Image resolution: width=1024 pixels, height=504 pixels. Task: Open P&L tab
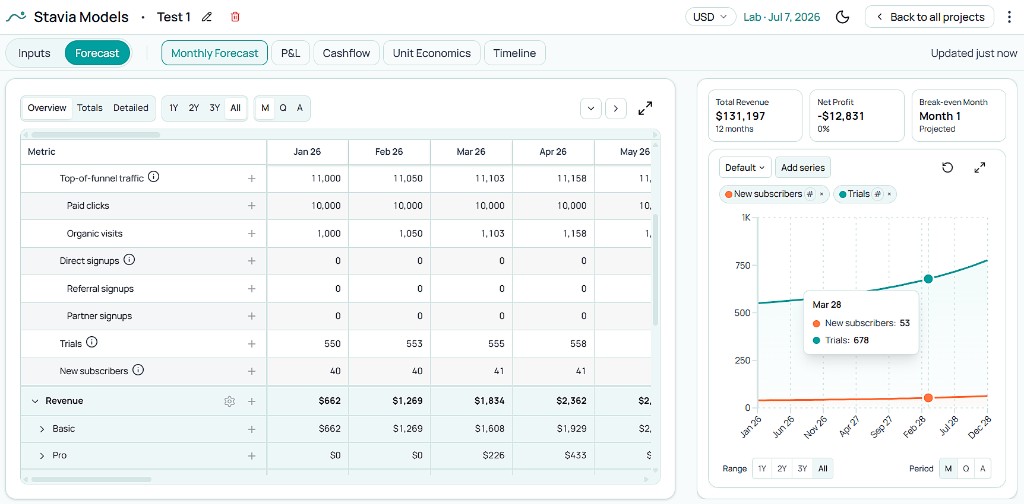click(x=291, y=54)
